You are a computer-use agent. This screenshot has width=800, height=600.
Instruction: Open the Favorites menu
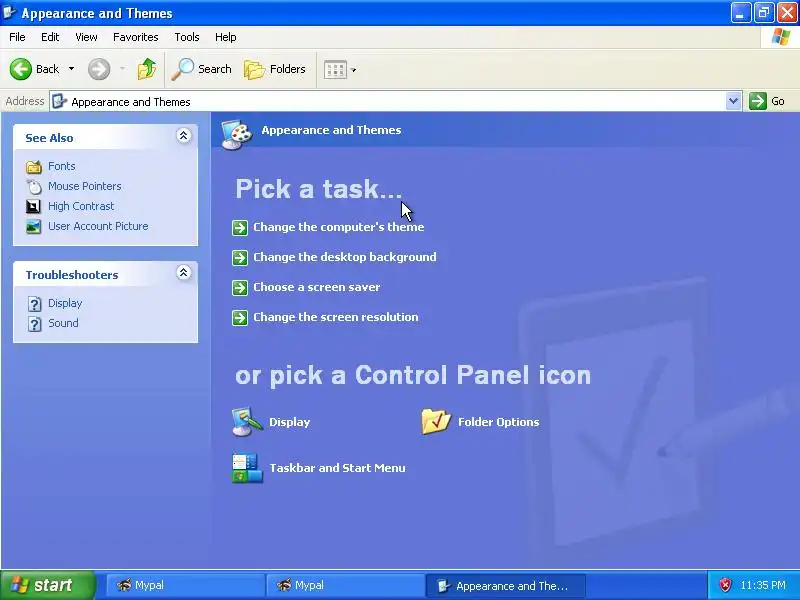[x=136, y=37]
